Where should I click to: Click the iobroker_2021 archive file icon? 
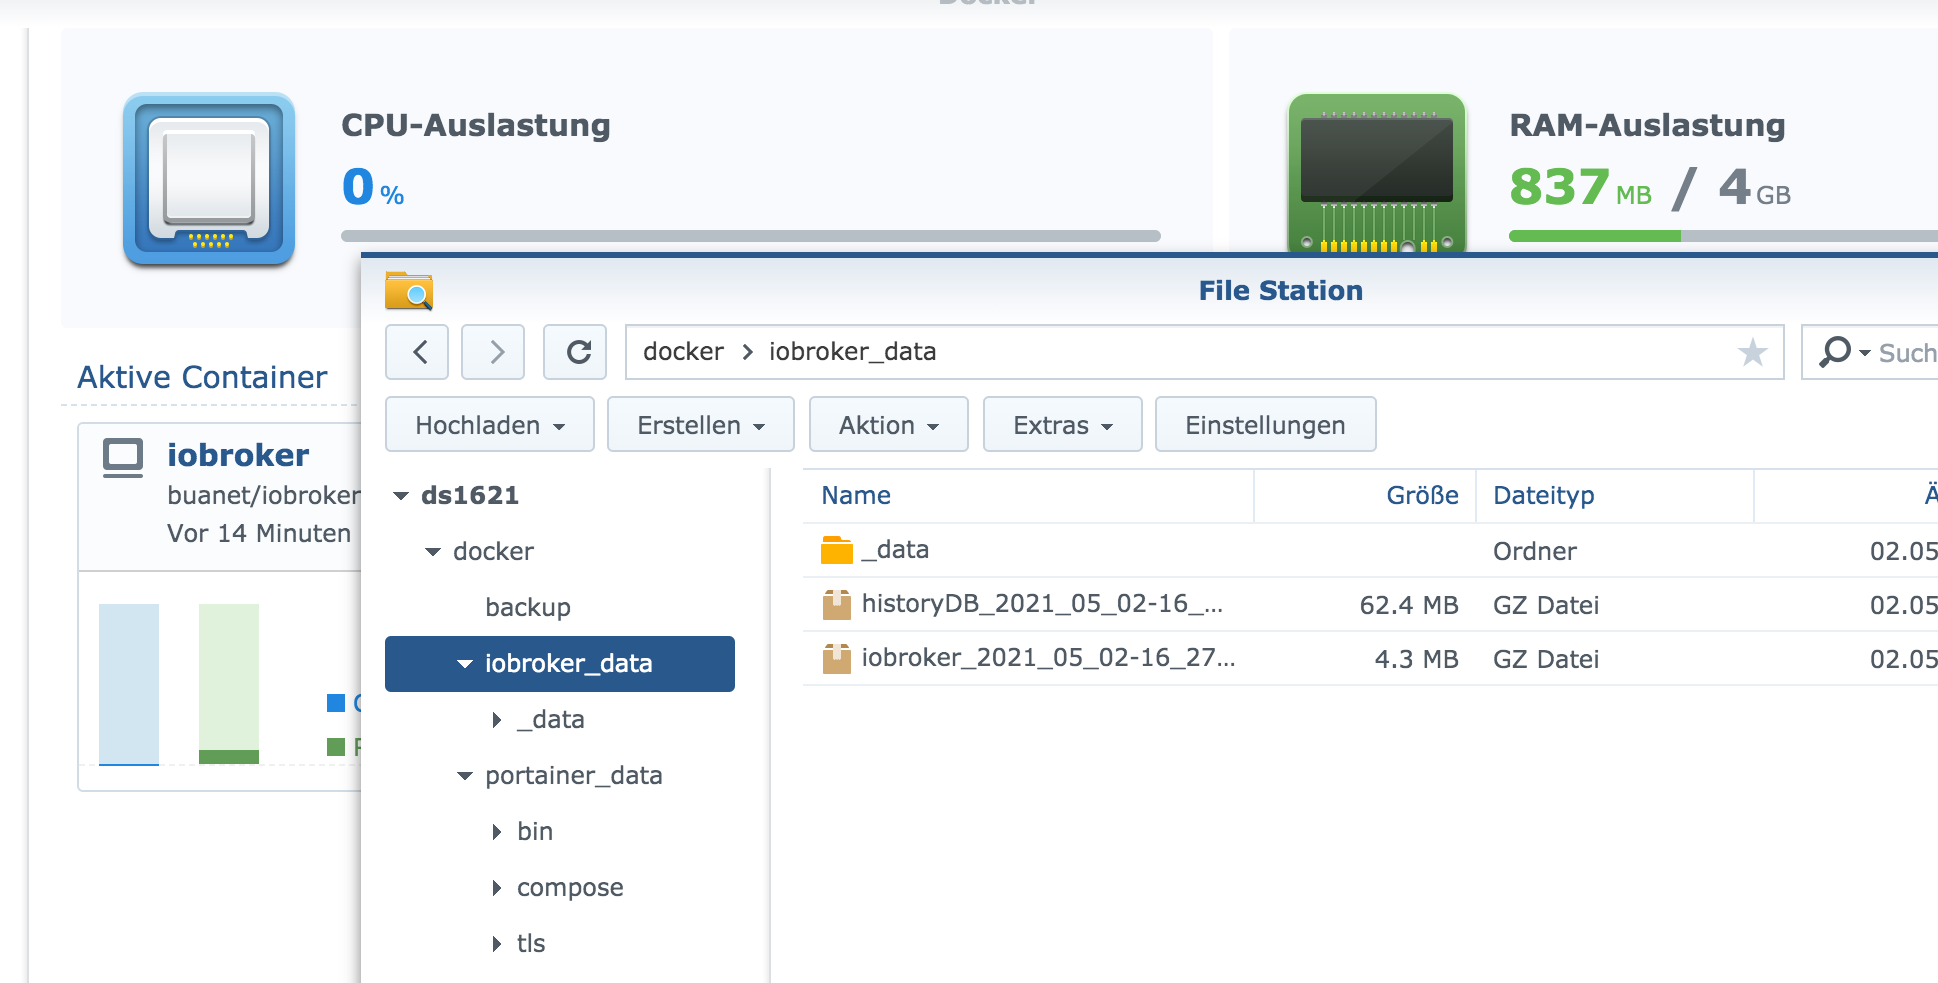(x=836, y=658)
